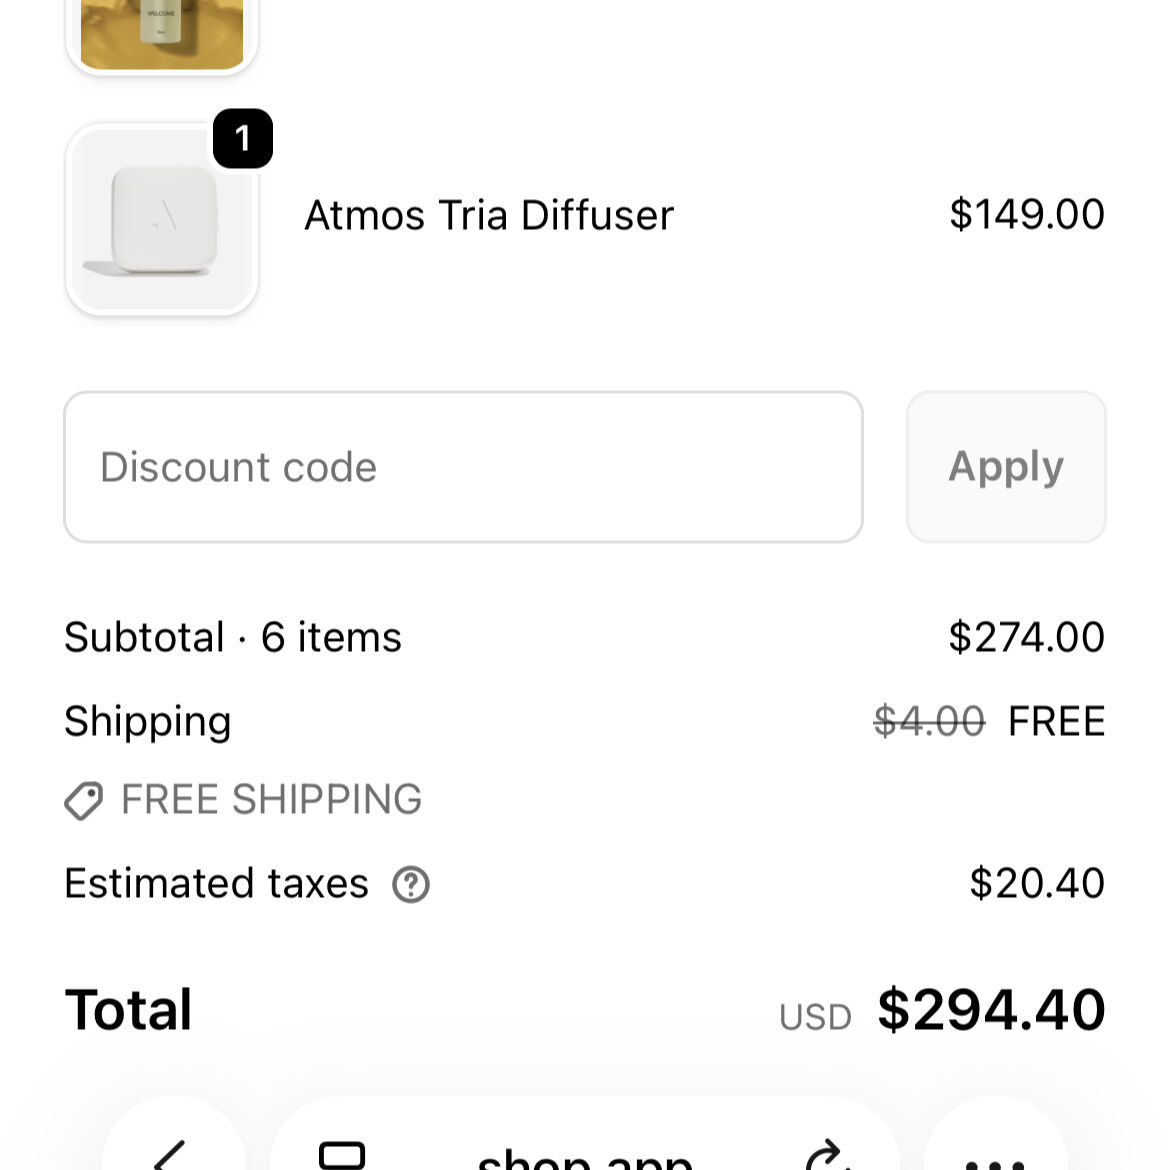1170x1170 pixels.
Task: Reload the shop.app page
Action: coord(826,1157)
